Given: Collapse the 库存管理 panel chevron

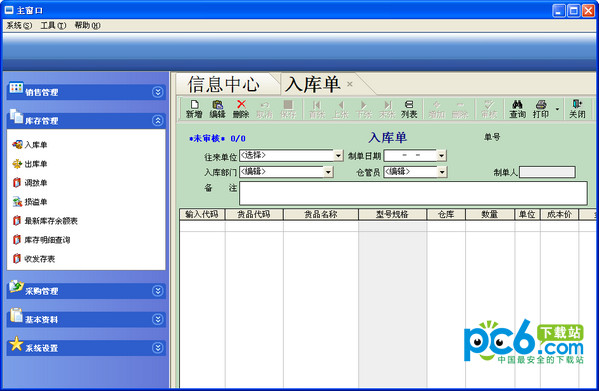Looking at the screenshot, I should [x=157, y=121].
